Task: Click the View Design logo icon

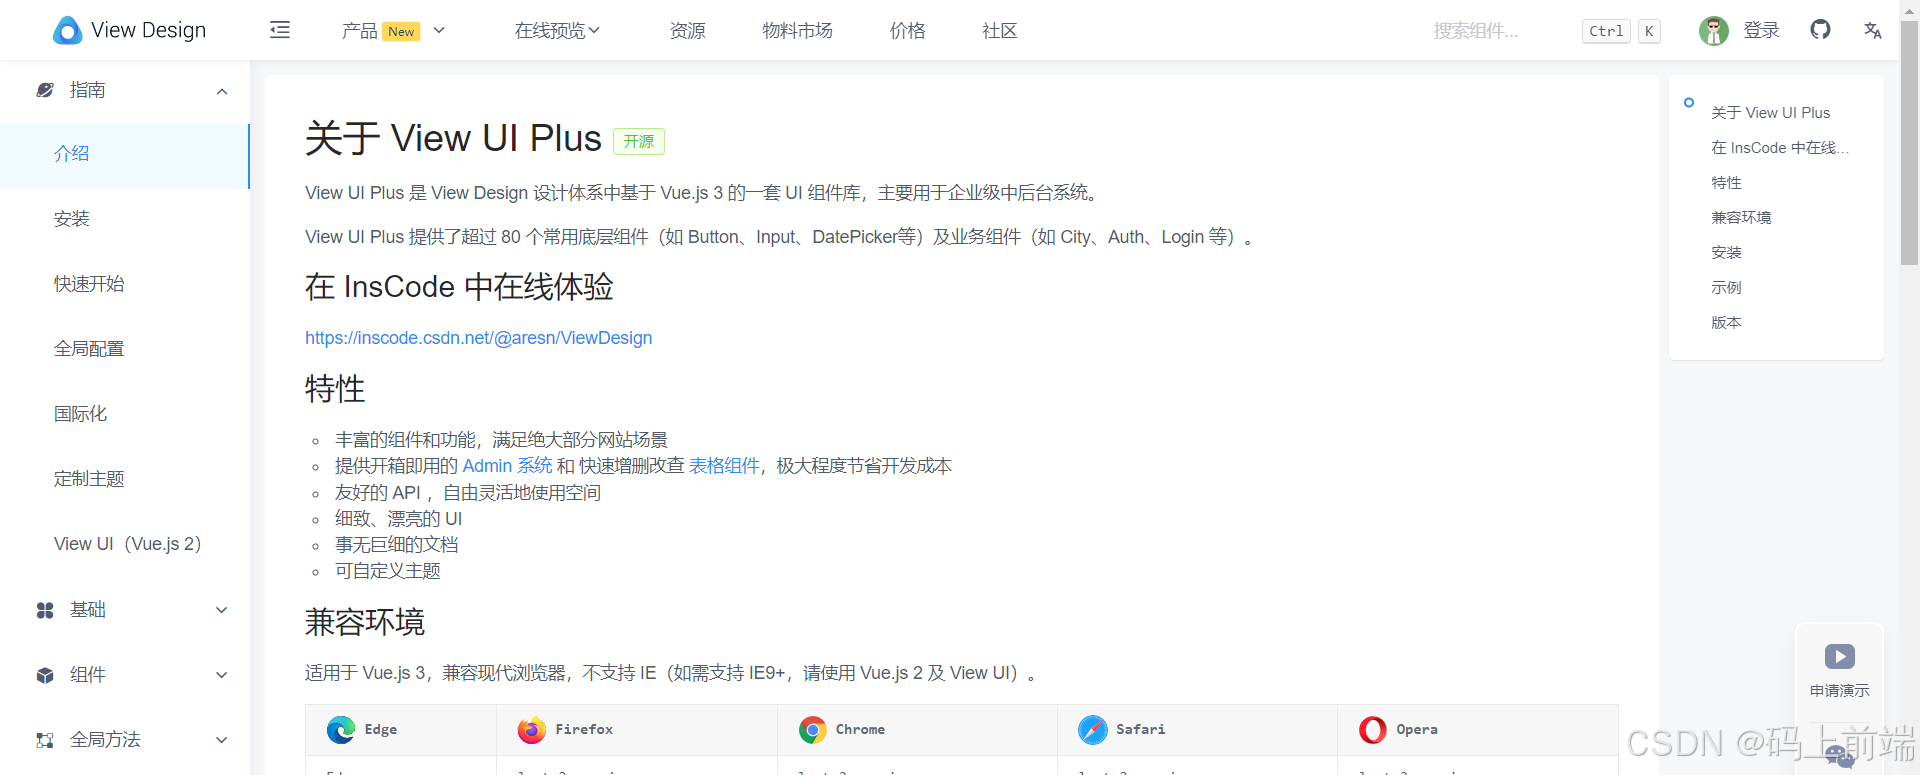Action: (x=67, y=30)
